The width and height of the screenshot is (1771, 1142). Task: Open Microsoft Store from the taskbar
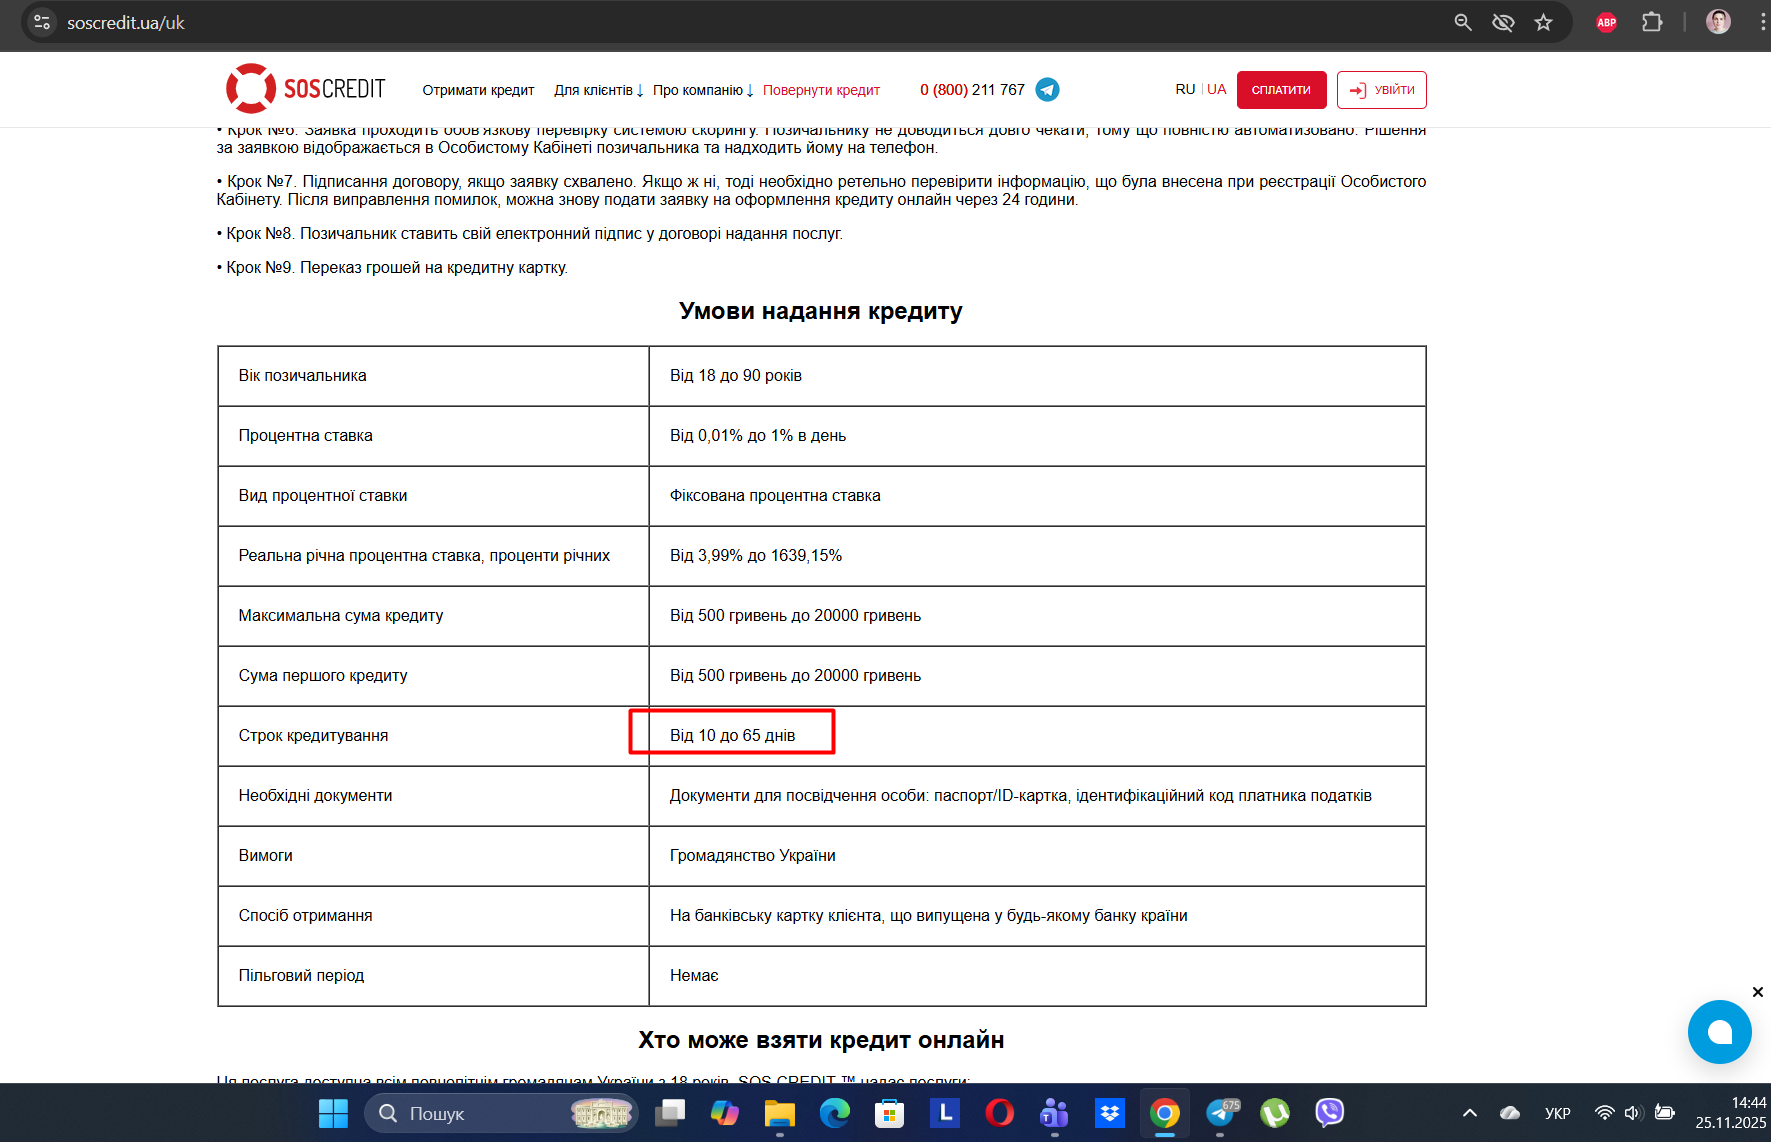tap(889, 1113)
